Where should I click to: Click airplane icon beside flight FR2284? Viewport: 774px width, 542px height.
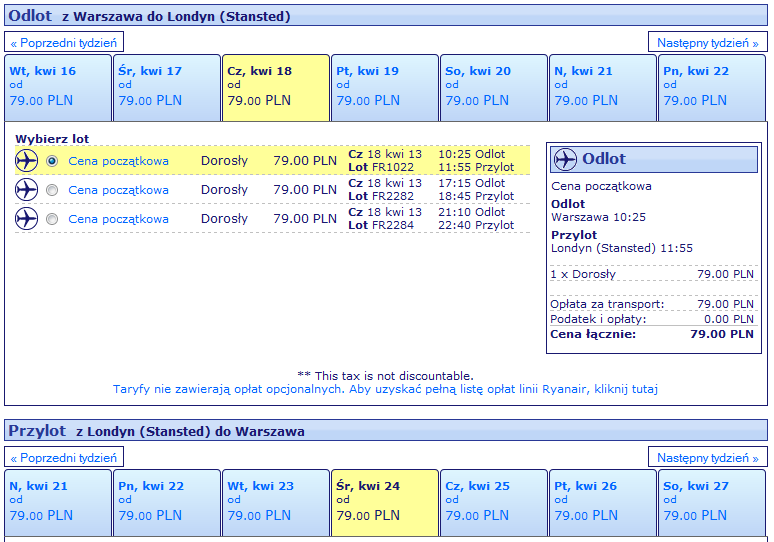(27, 219)
